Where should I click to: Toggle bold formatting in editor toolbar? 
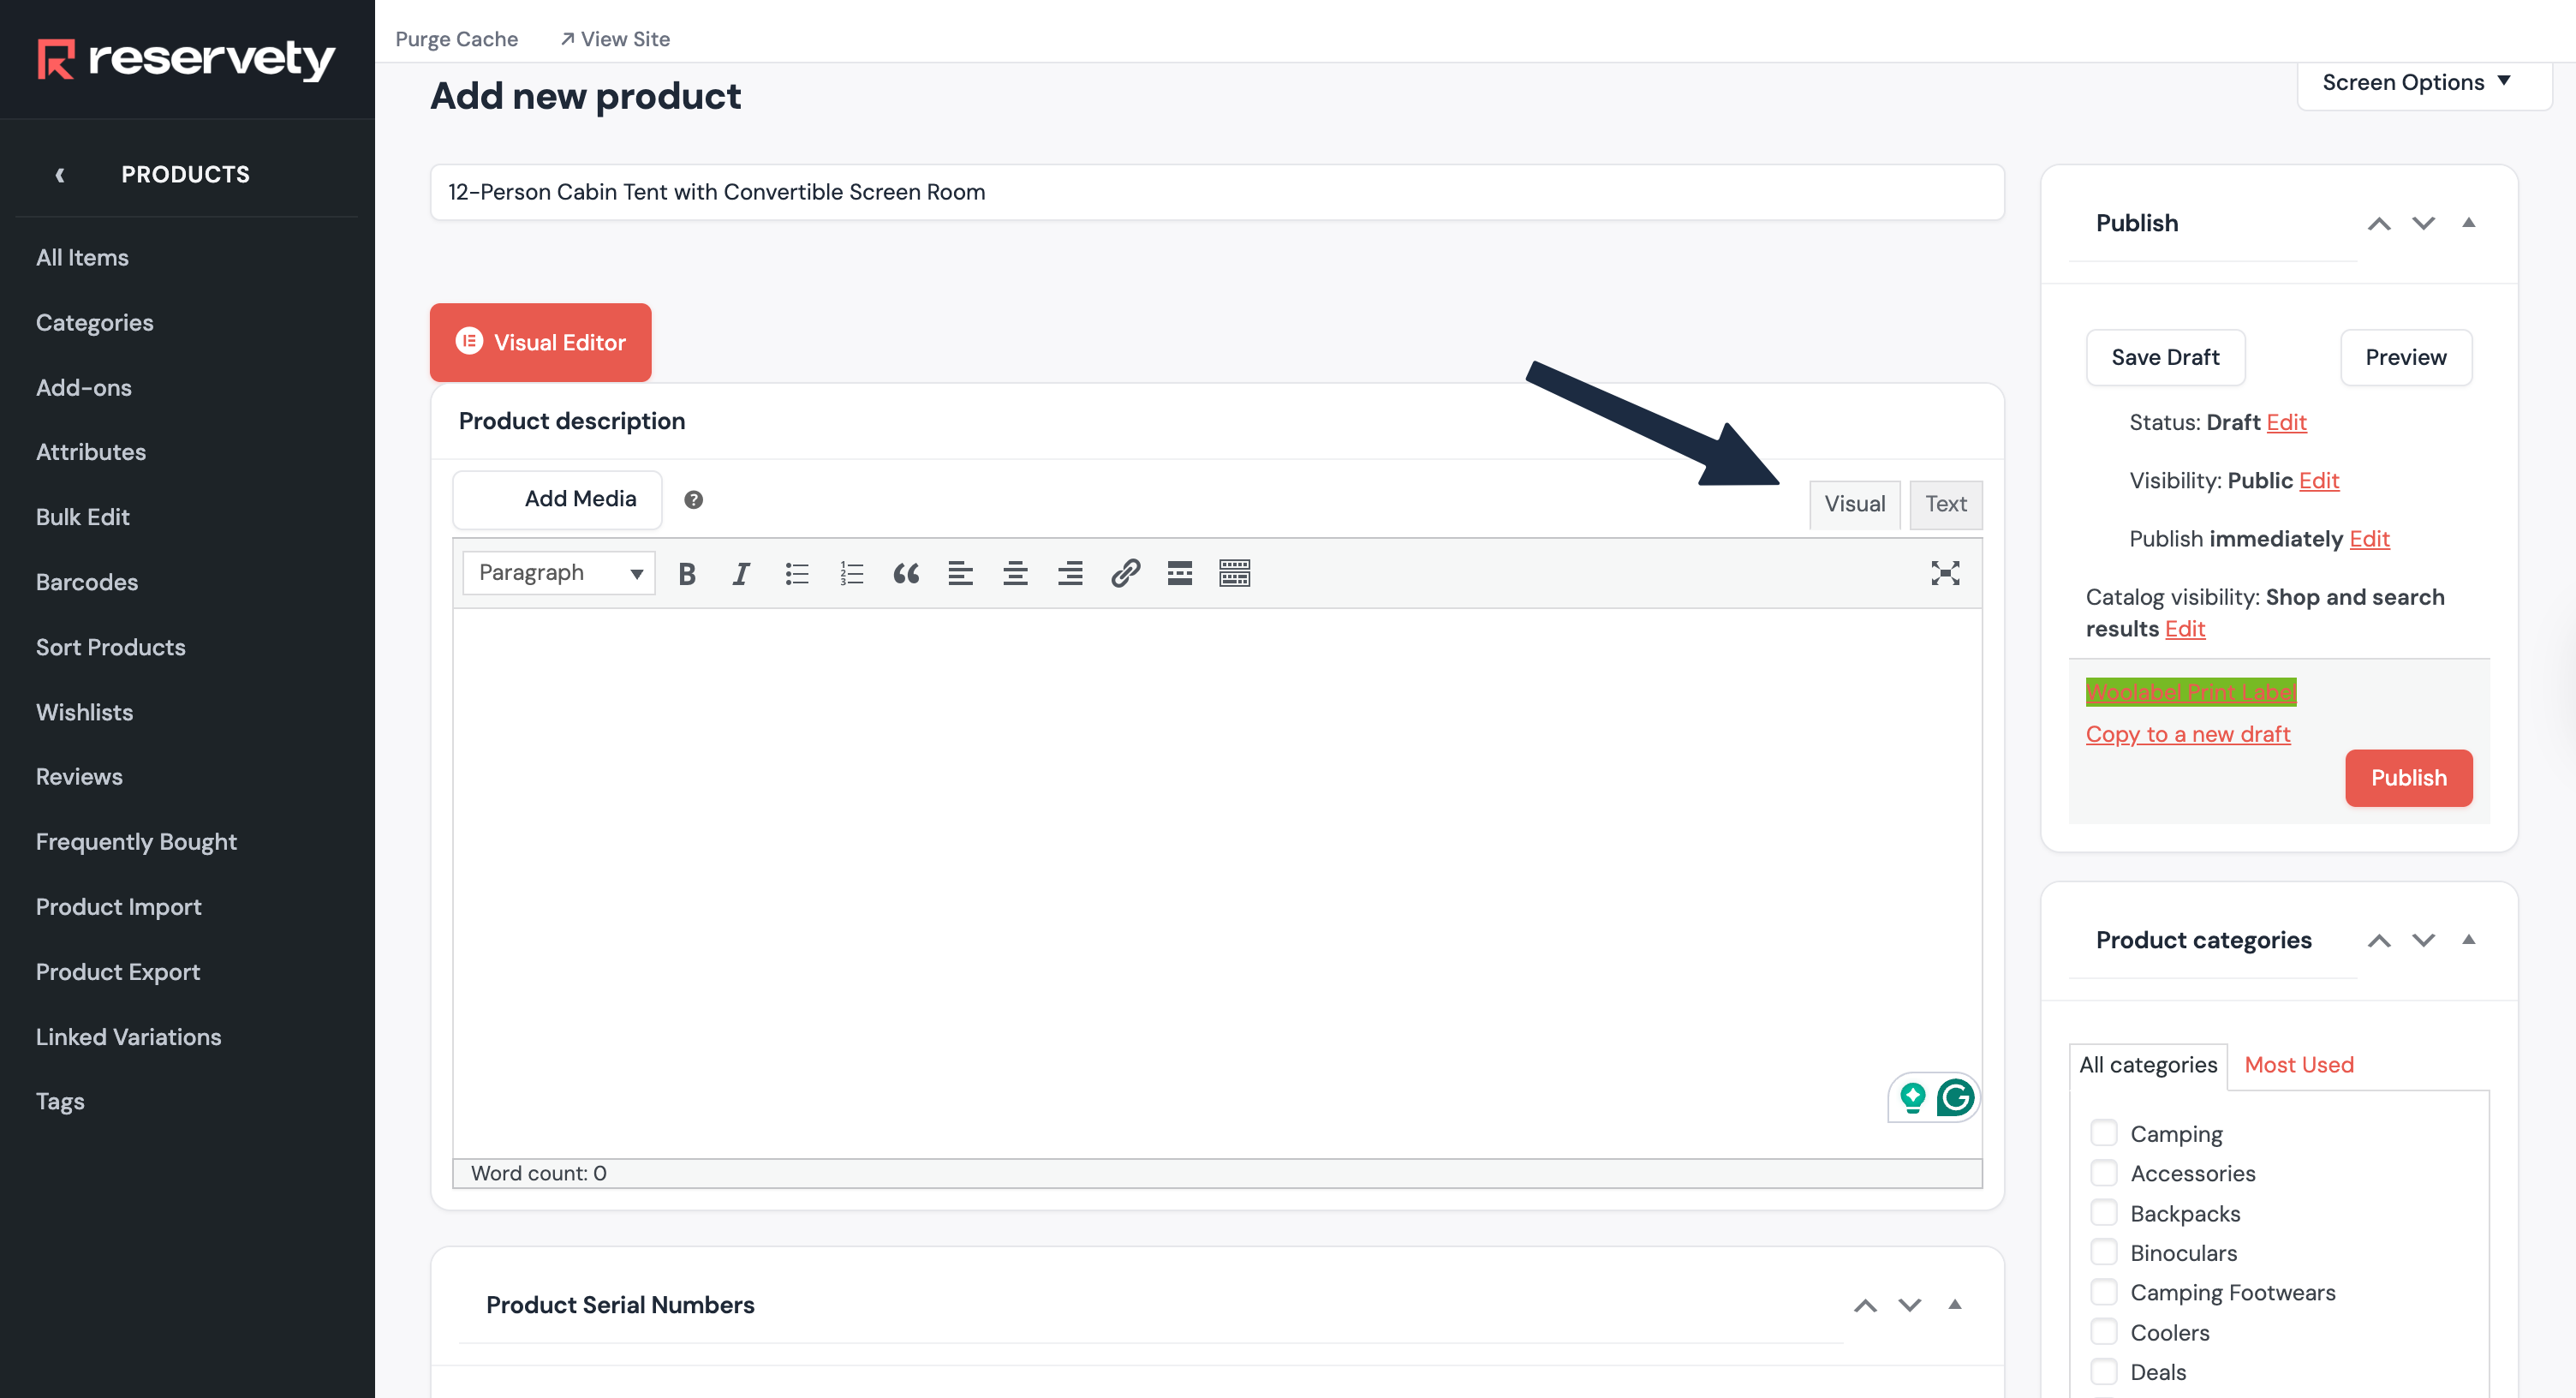pyautogui.click(x=686, y=573)
